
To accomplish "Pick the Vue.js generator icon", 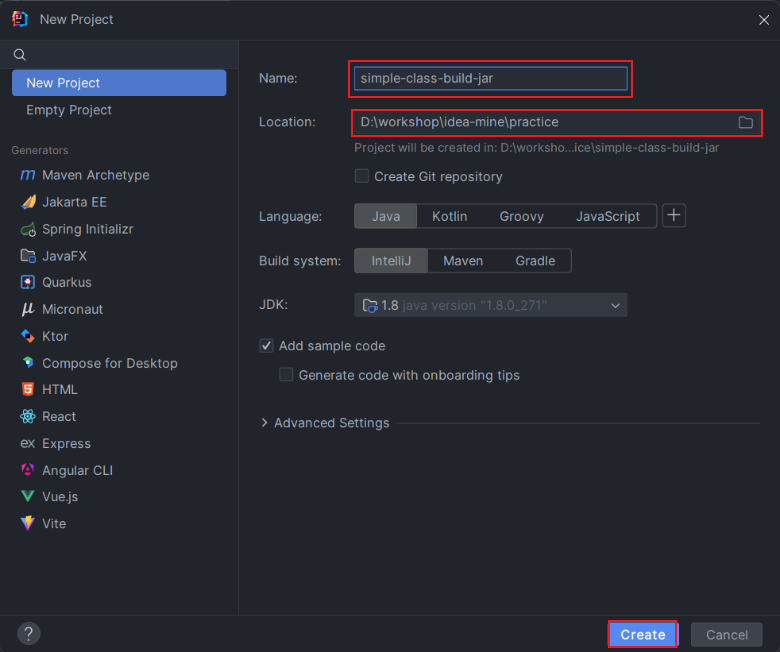I will [x=27, y=496].
